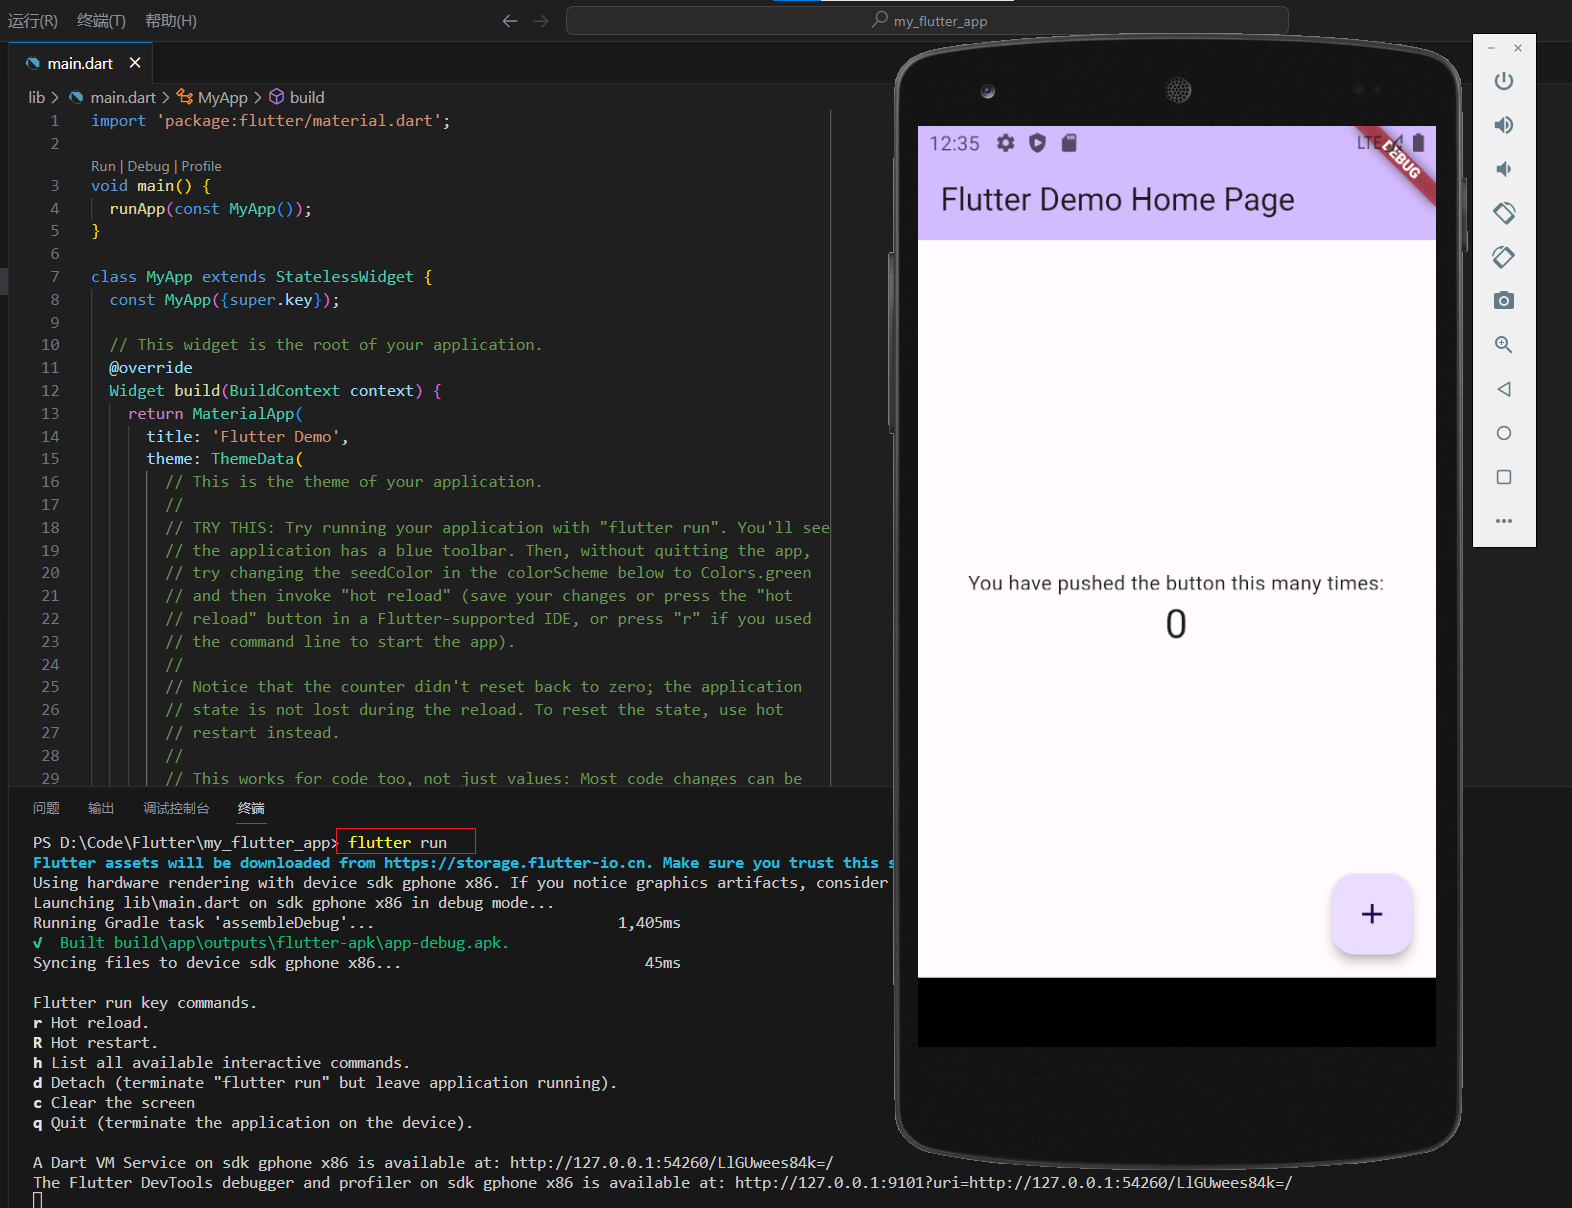Click the '@override' annotation on line 11
1572x1208 pixels.
151,368
